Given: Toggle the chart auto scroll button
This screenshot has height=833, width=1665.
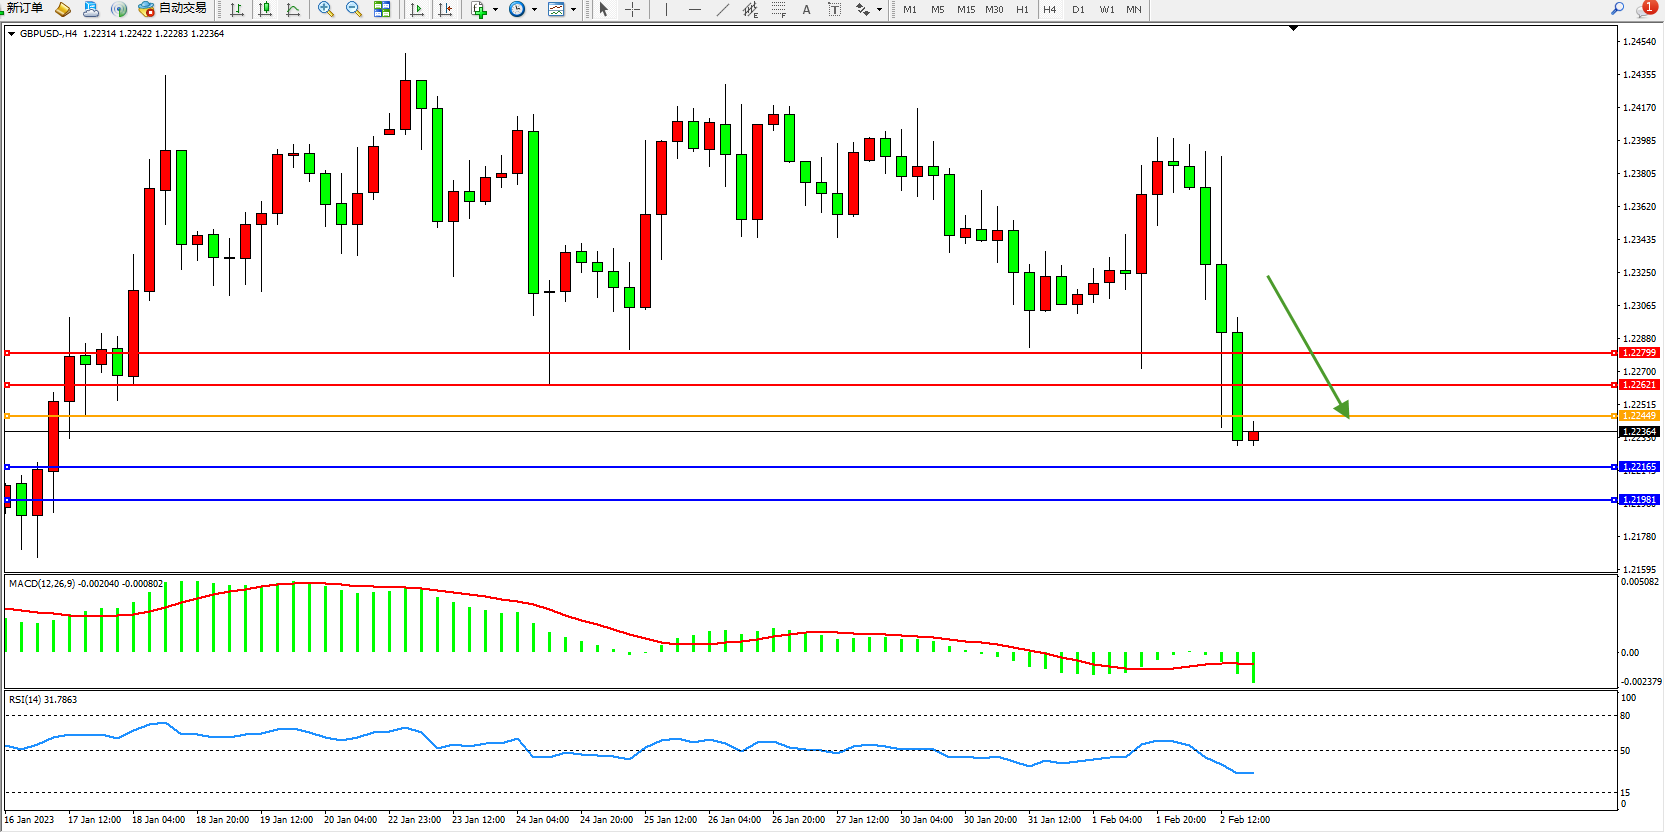Looking at the screenshot, I should 417,9.
